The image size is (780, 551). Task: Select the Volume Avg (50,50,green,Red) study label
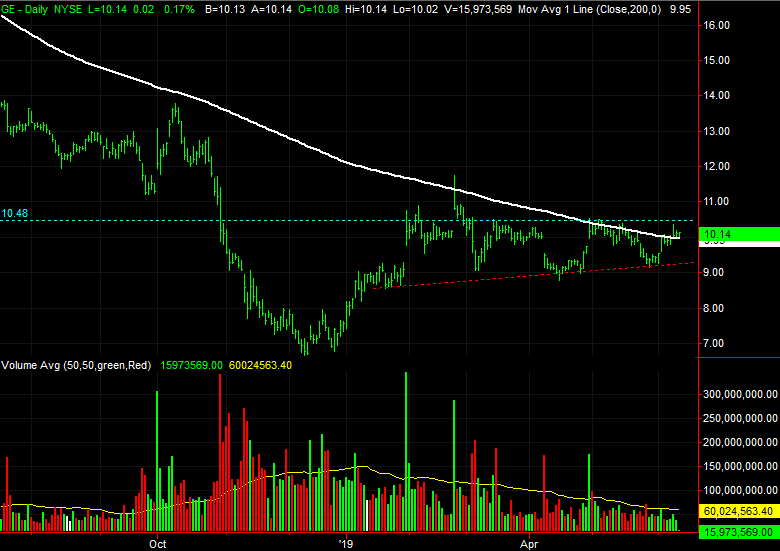(76, 365)
